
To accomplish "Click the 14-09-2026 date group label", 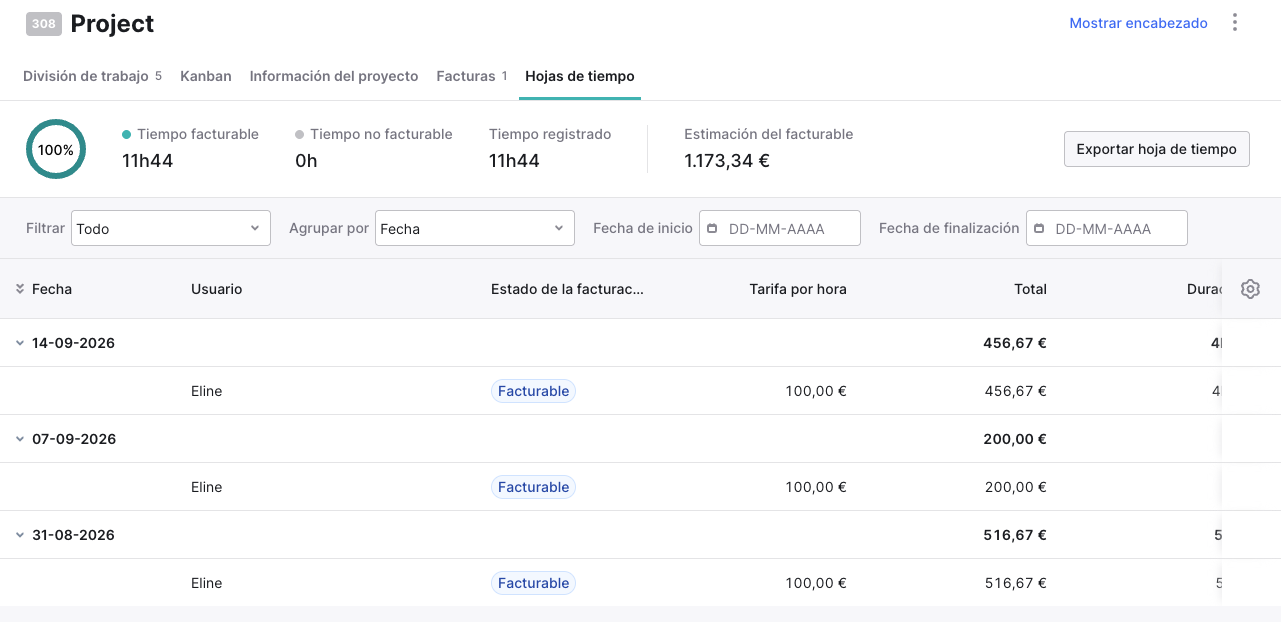I will pos(73,343).
